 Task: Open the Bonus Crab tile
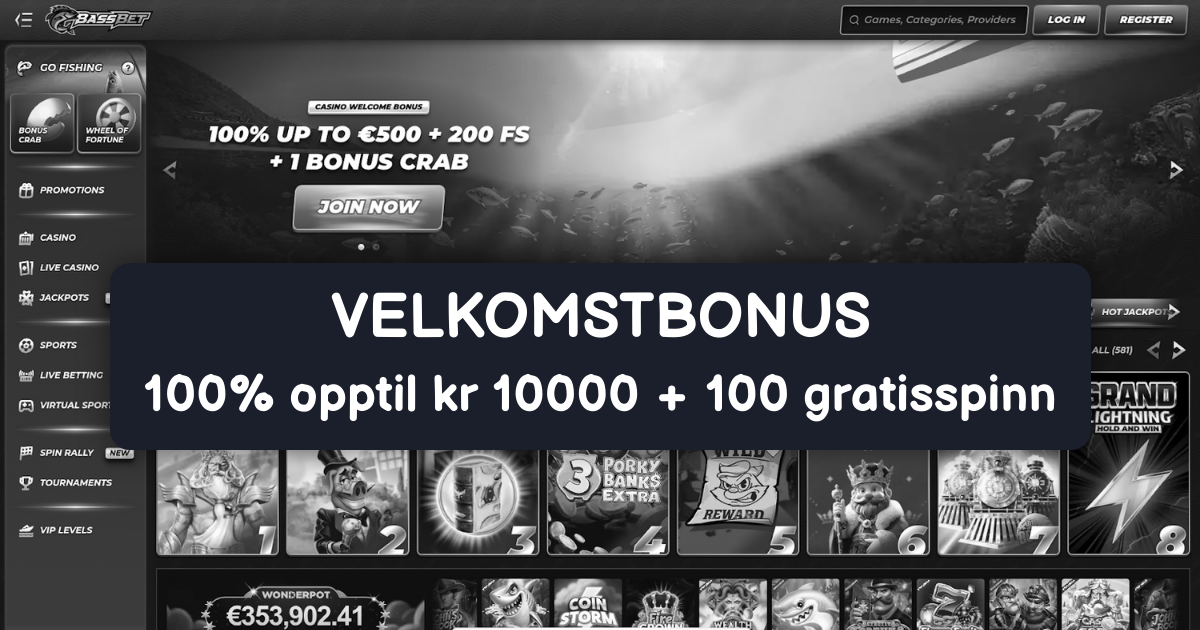click(42, 123)
